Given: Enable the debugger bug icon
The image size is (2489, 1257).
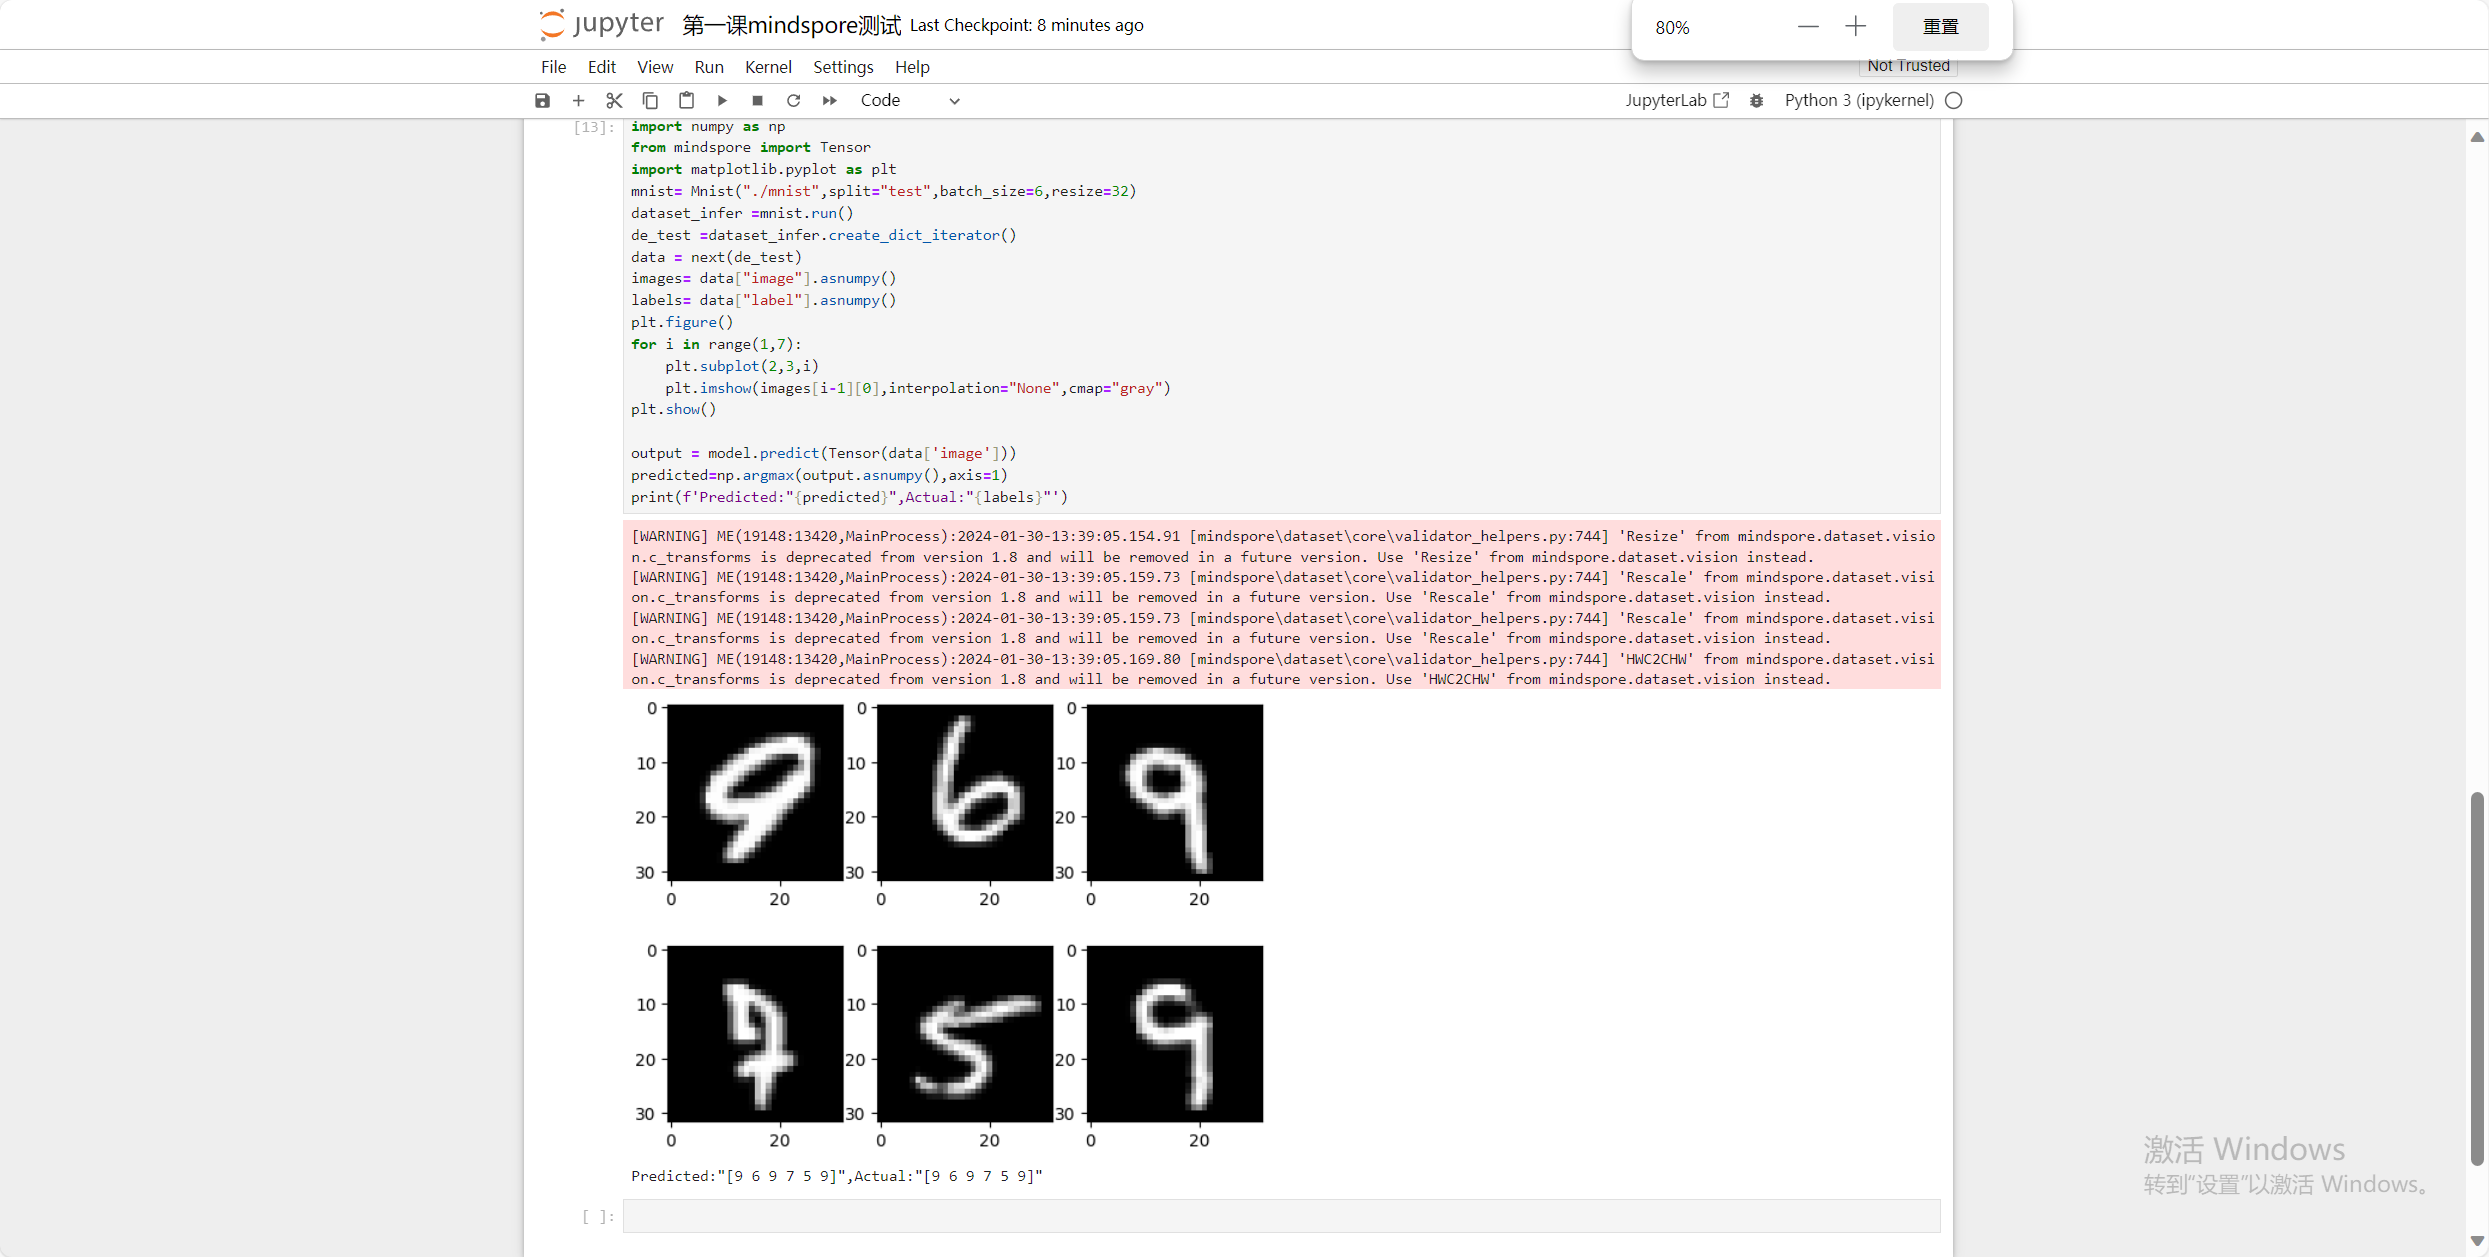Looking at the screenshot, I should (x=1756, y=100).
